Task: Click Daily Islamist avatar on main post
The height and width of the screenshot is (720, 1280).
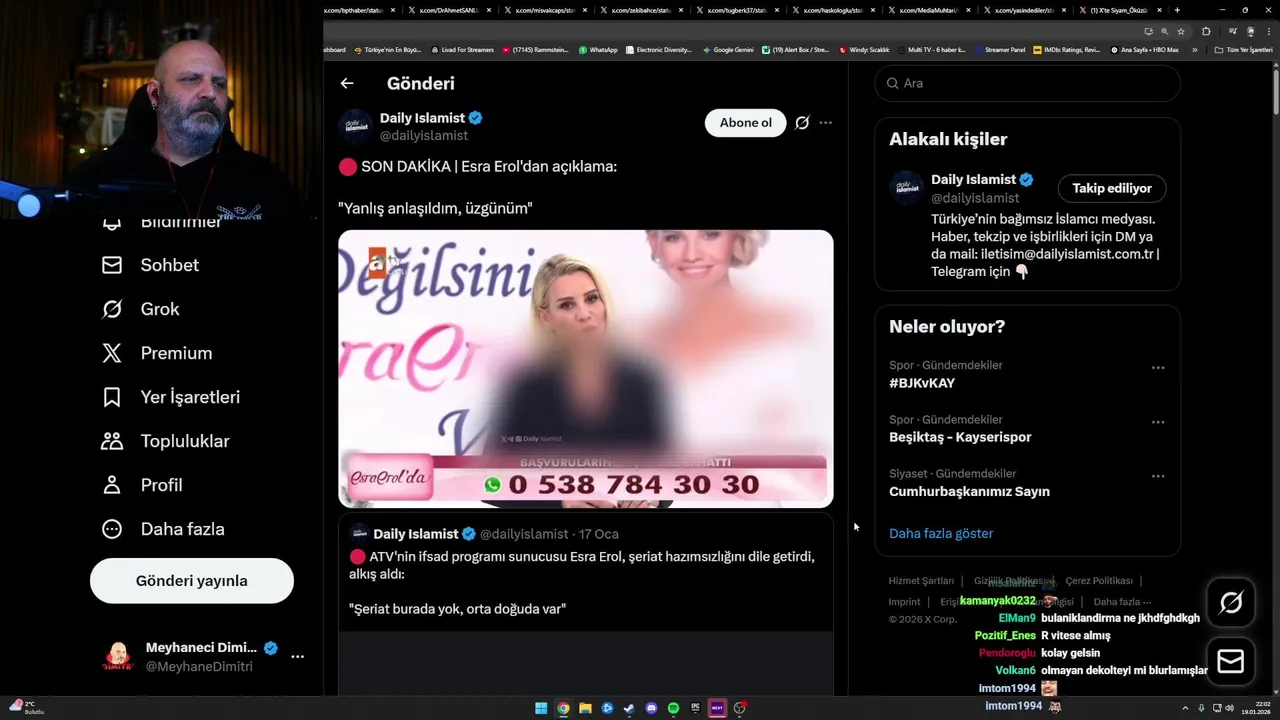Action: click(x=355, y=126)
